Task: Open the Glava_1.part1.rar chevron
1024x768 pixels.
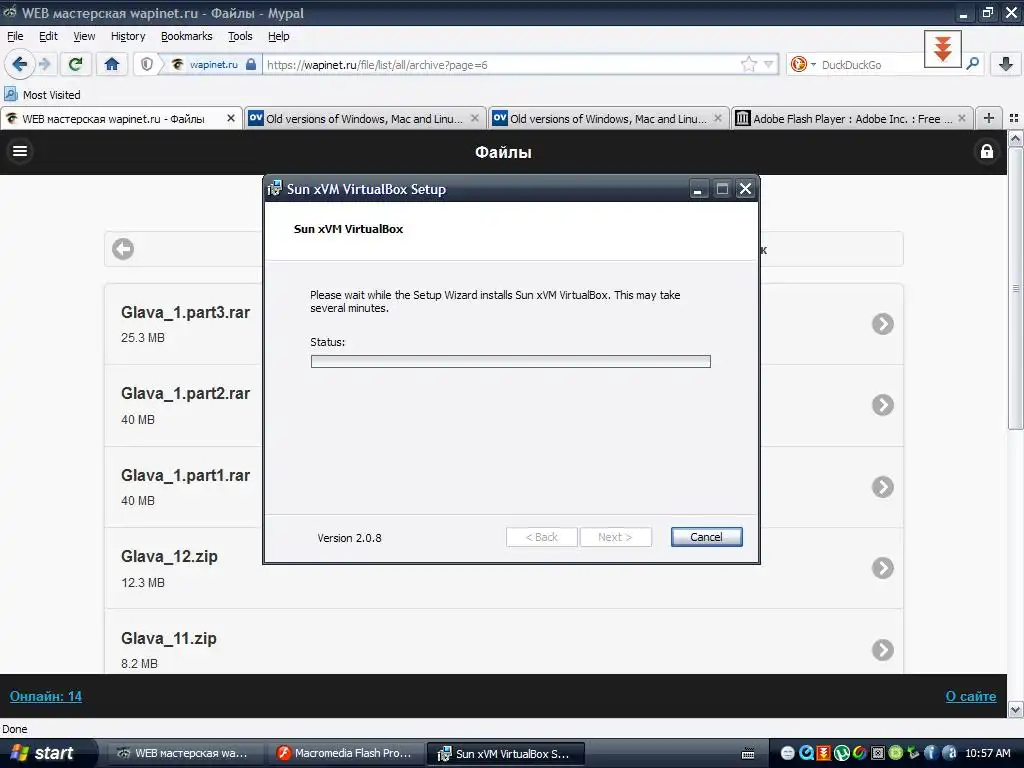Action: coord(882,487)
